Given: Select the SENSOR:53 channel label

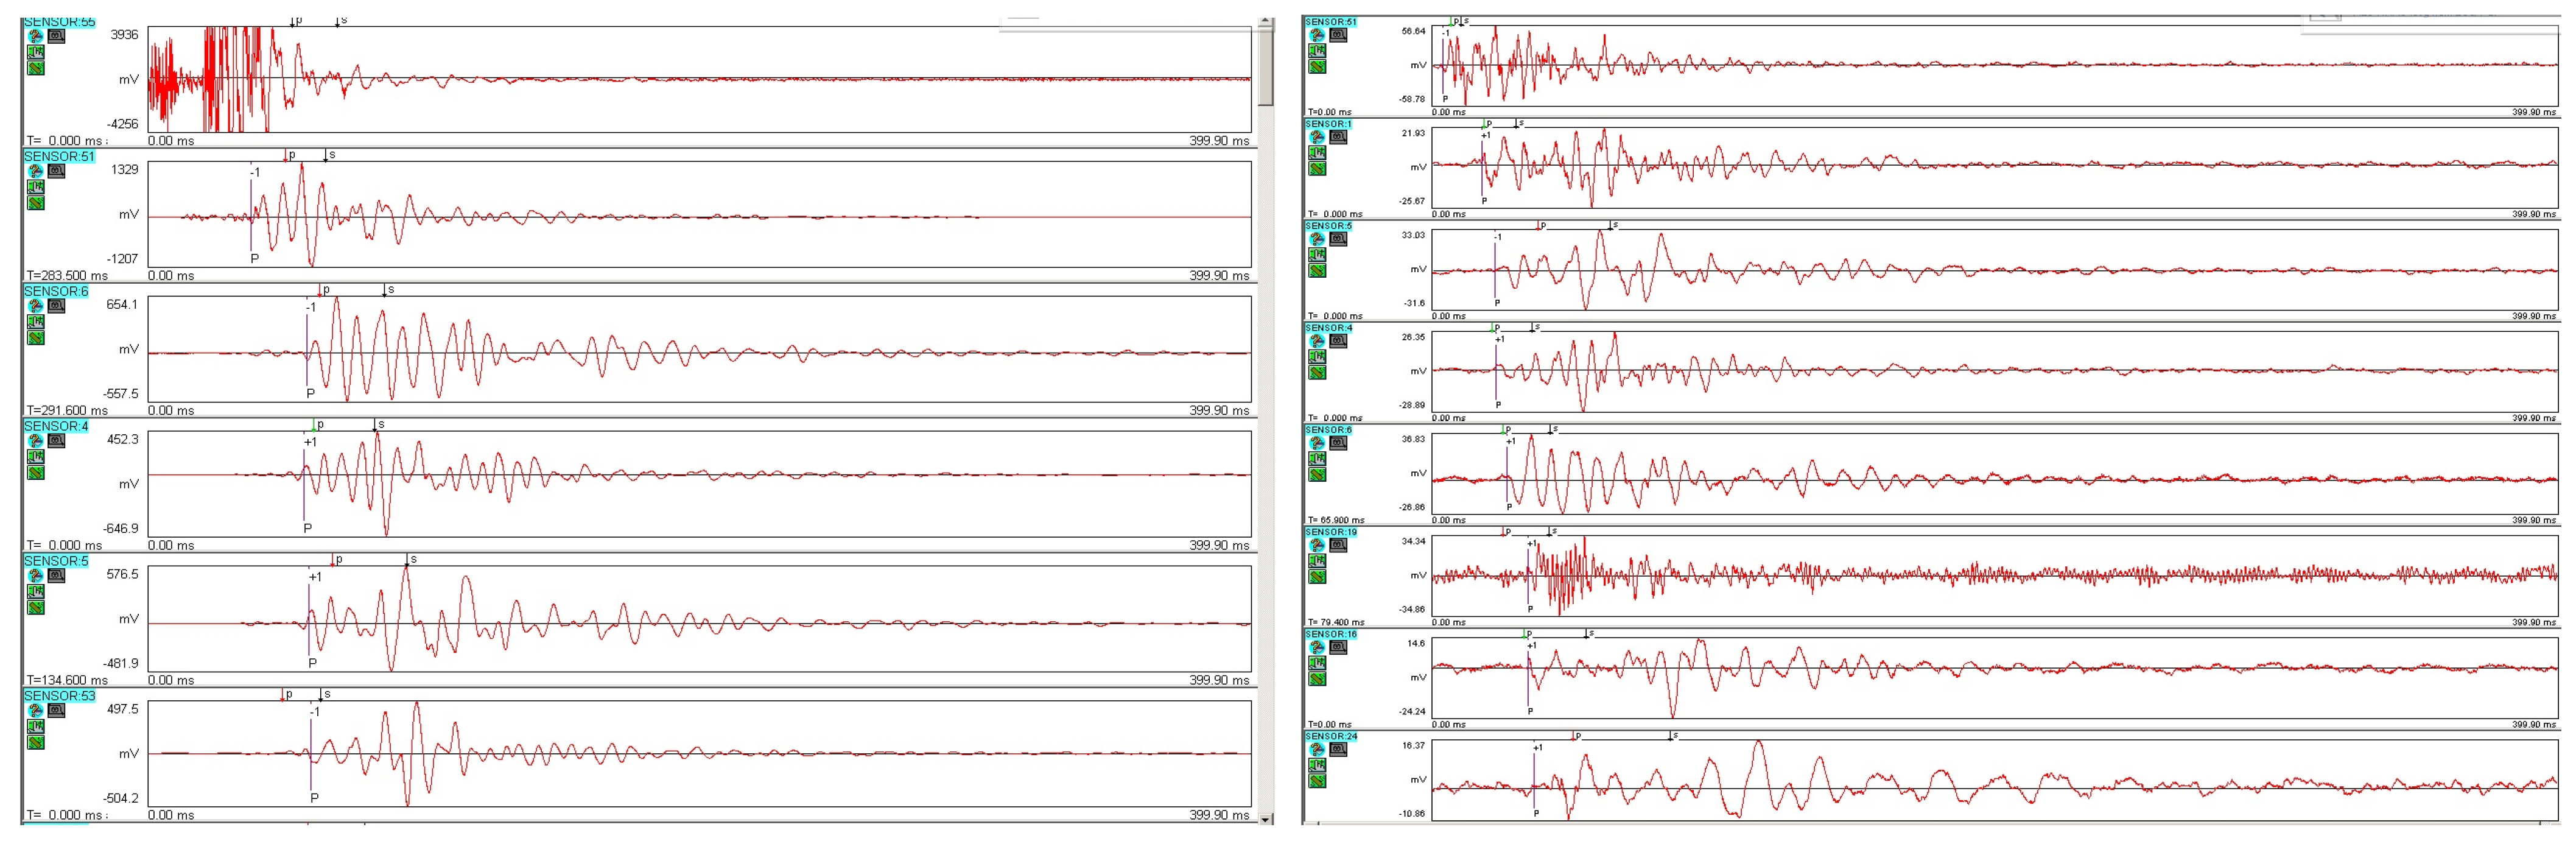Looking at the screenshot, I should [x=59, y=696].
